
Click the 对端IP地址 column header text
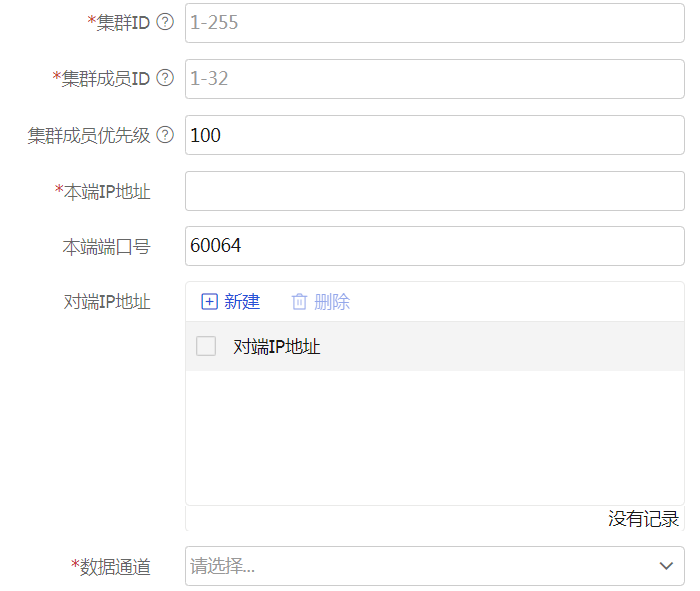click(x=277, y=347)
